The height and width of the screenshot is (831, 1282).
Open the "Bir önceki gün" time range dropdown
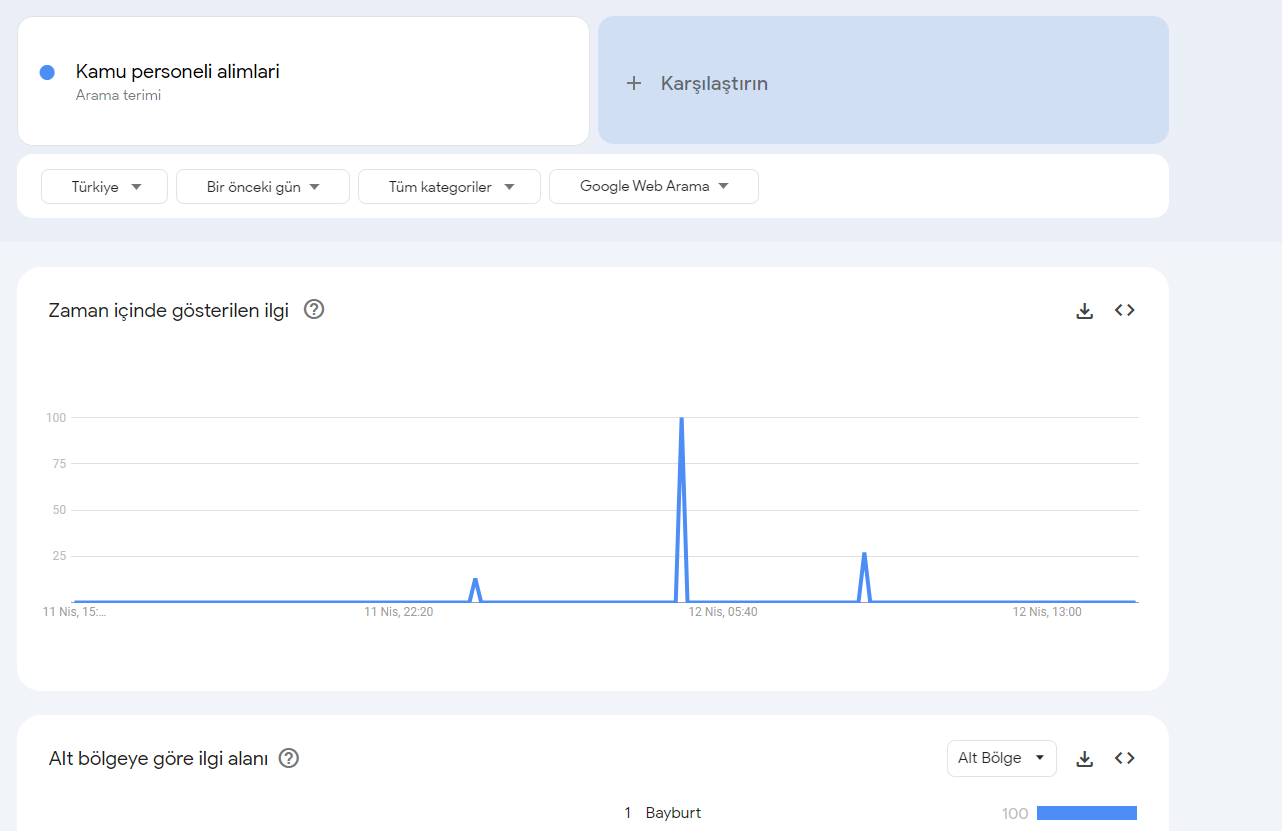(x=263, y=187)
